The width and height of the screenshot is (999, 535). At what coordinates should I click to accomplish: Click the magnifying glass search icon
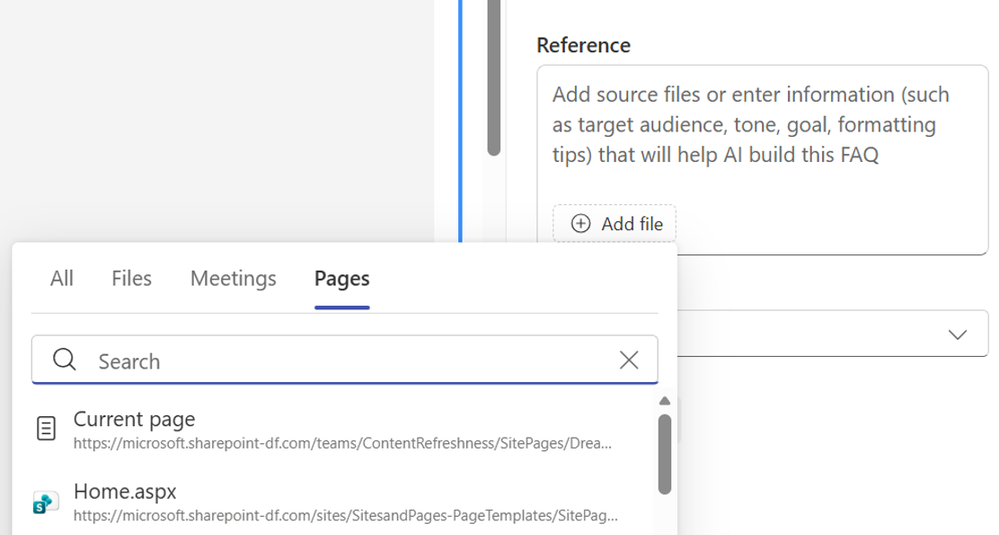coord(64,360)
